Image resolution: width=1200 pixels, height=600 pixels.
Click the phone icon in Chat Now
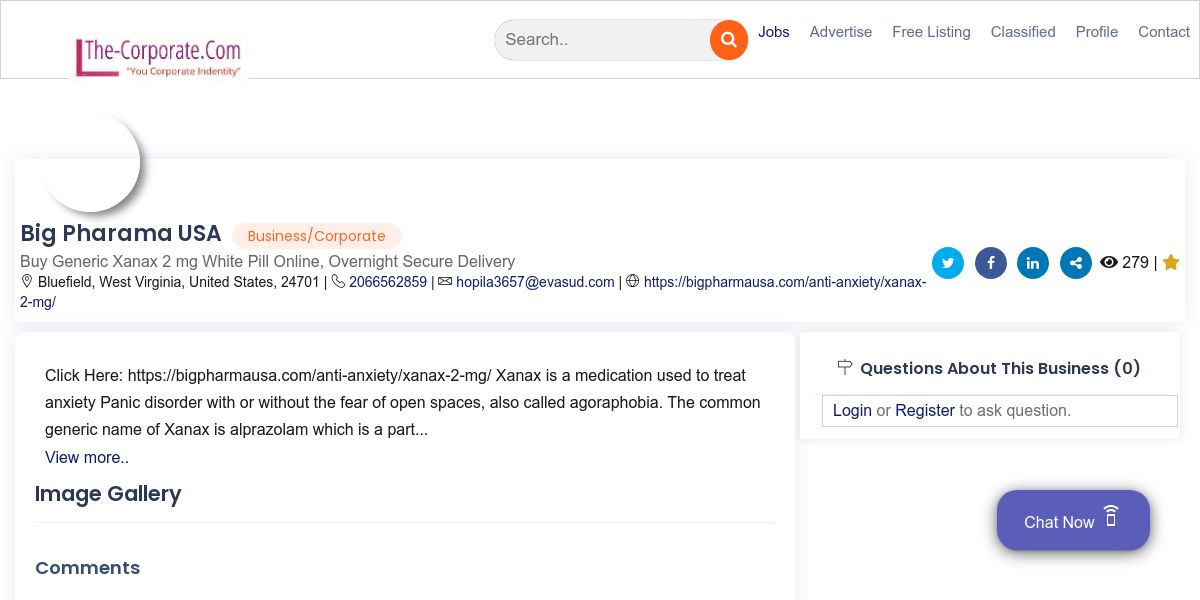1111,516
